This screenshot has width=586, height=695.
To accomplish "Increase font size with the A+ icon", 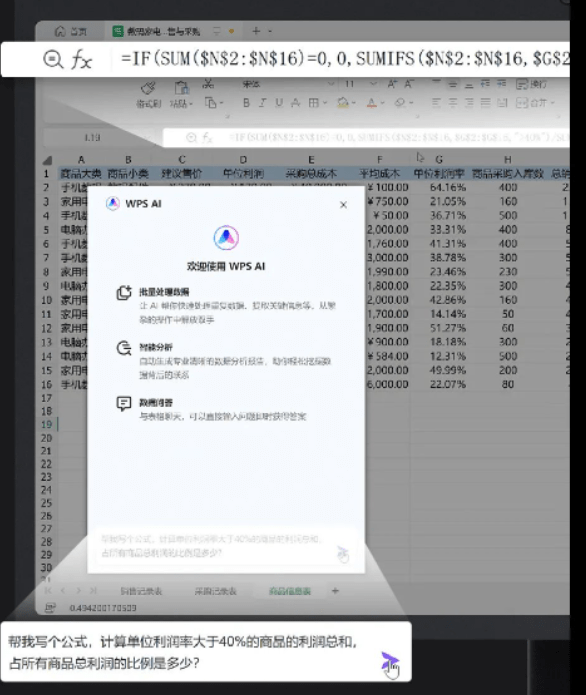I will click(392, 84).
